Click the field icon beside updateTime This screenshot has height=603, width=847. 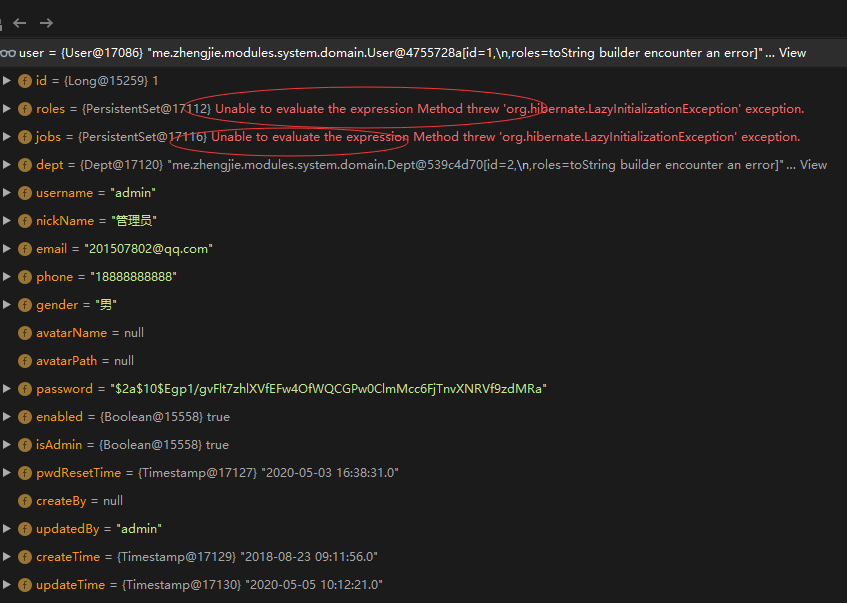[25, 585]
